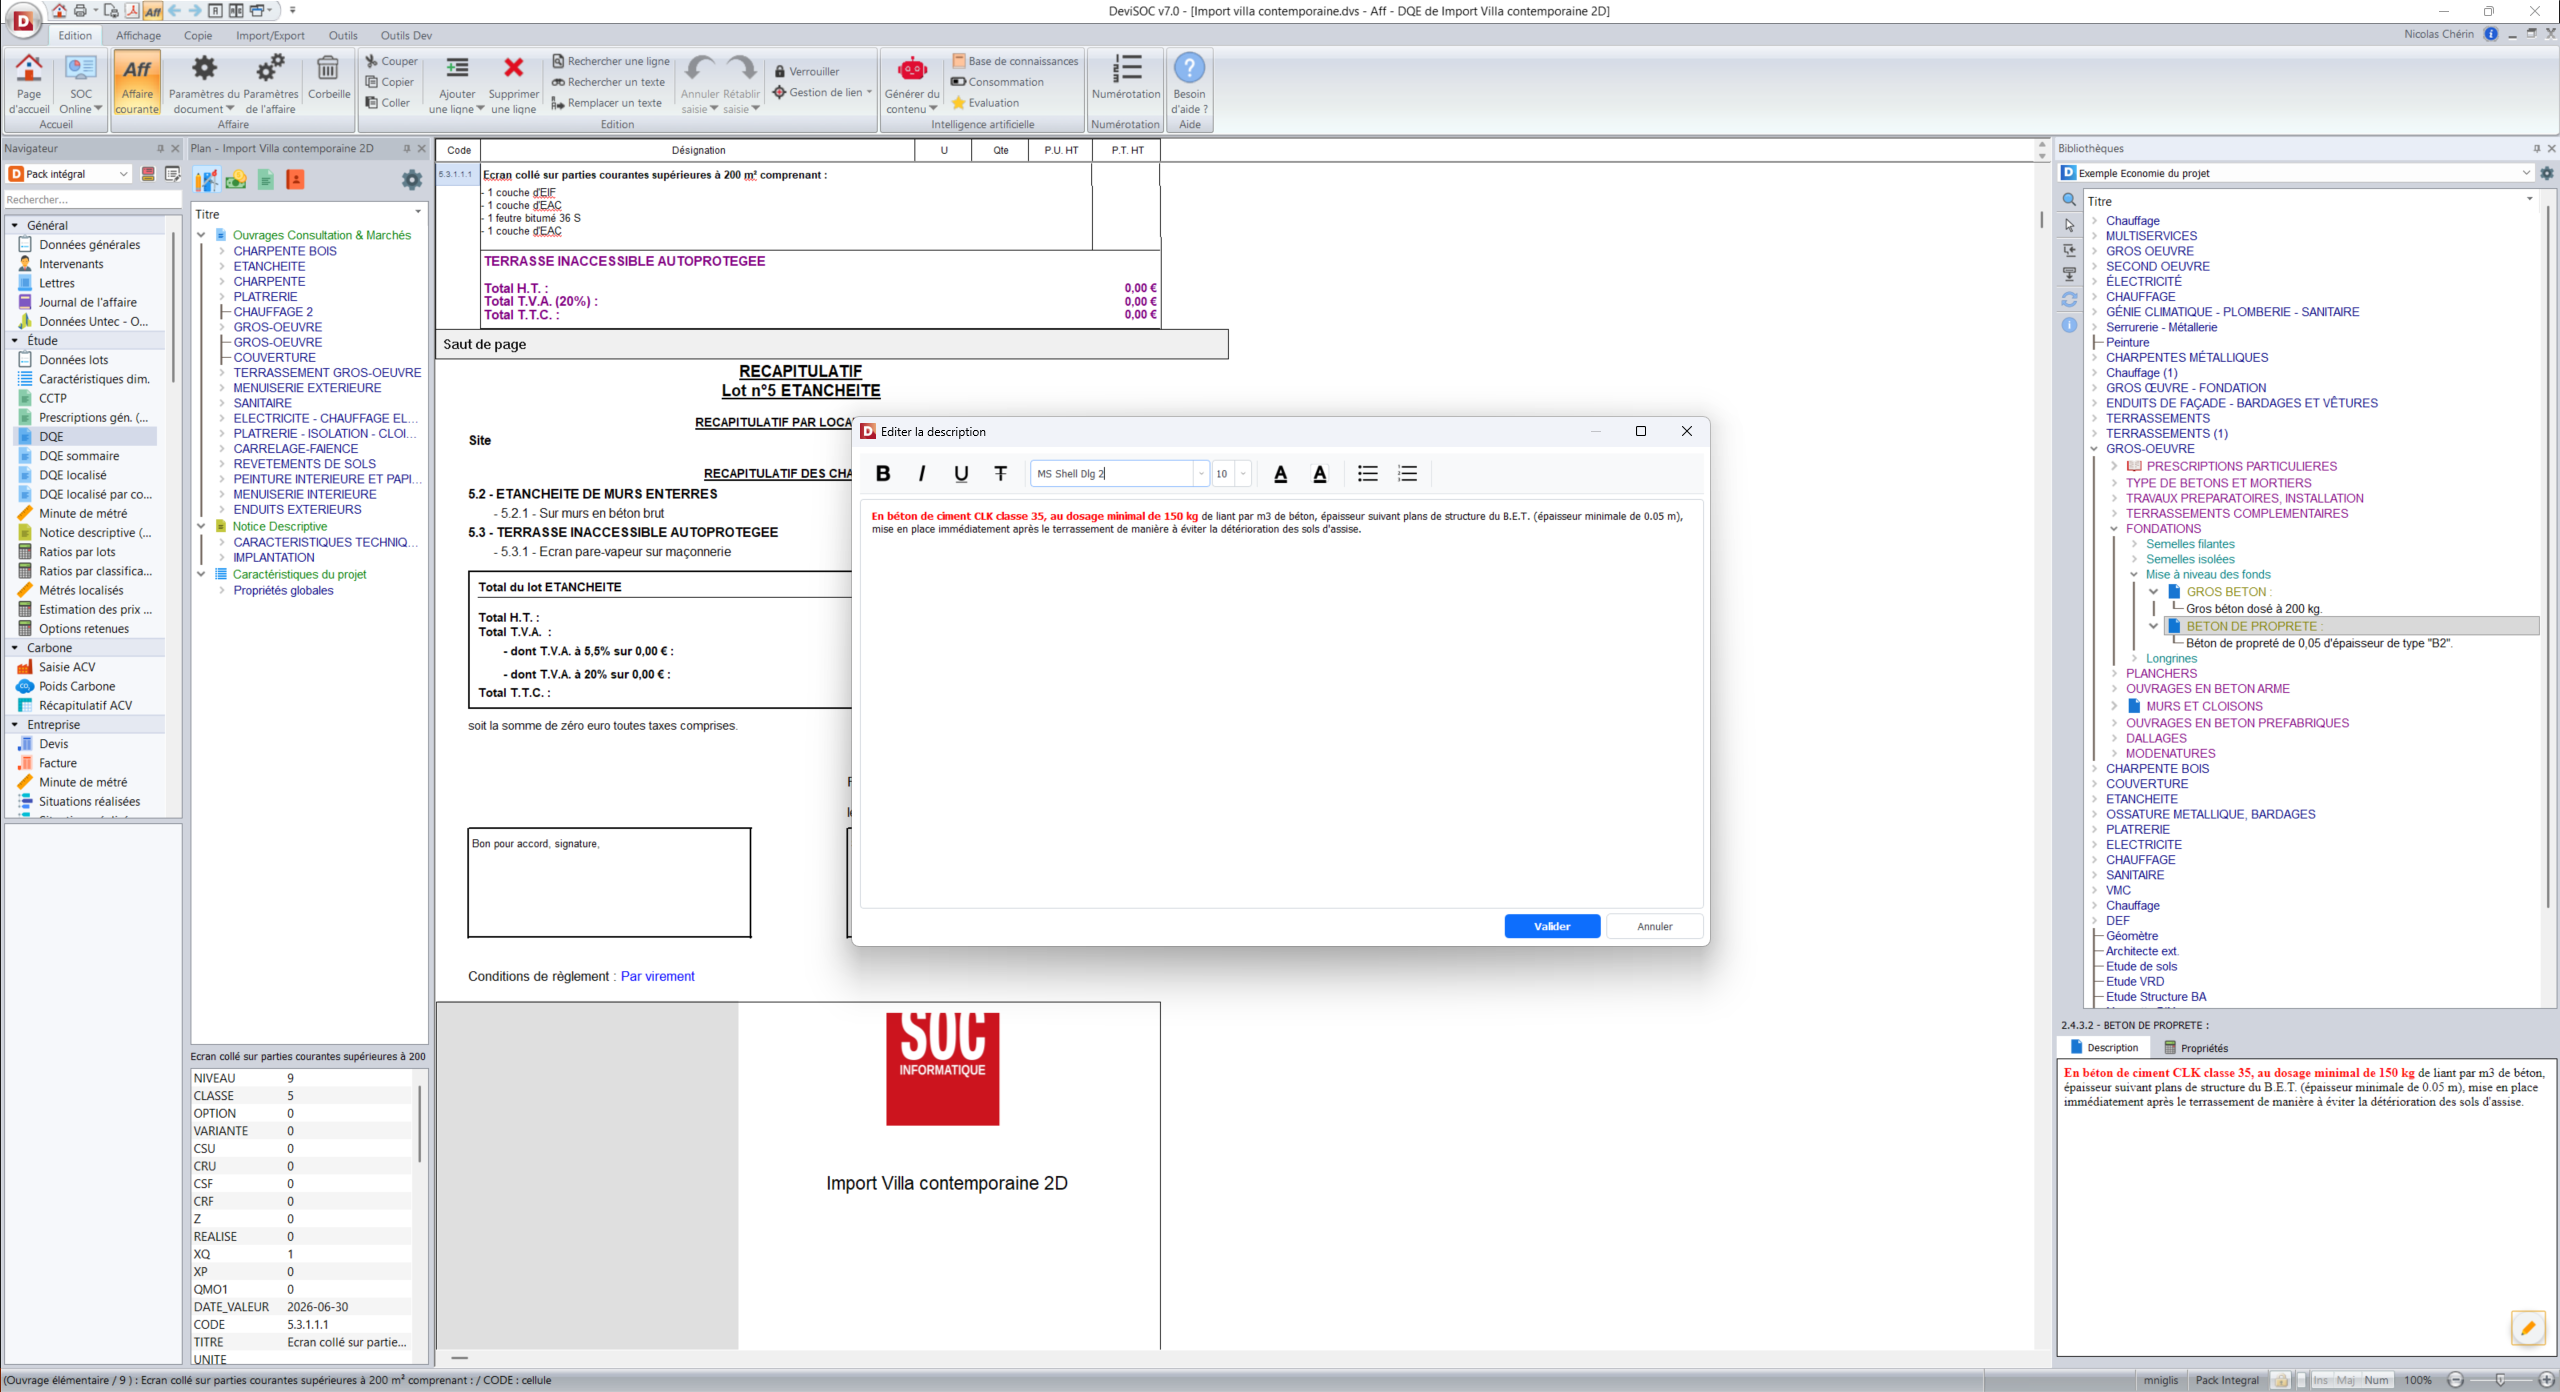
Task: Open the Pack intégral dropdown
Action: click(x=68, y=174)
